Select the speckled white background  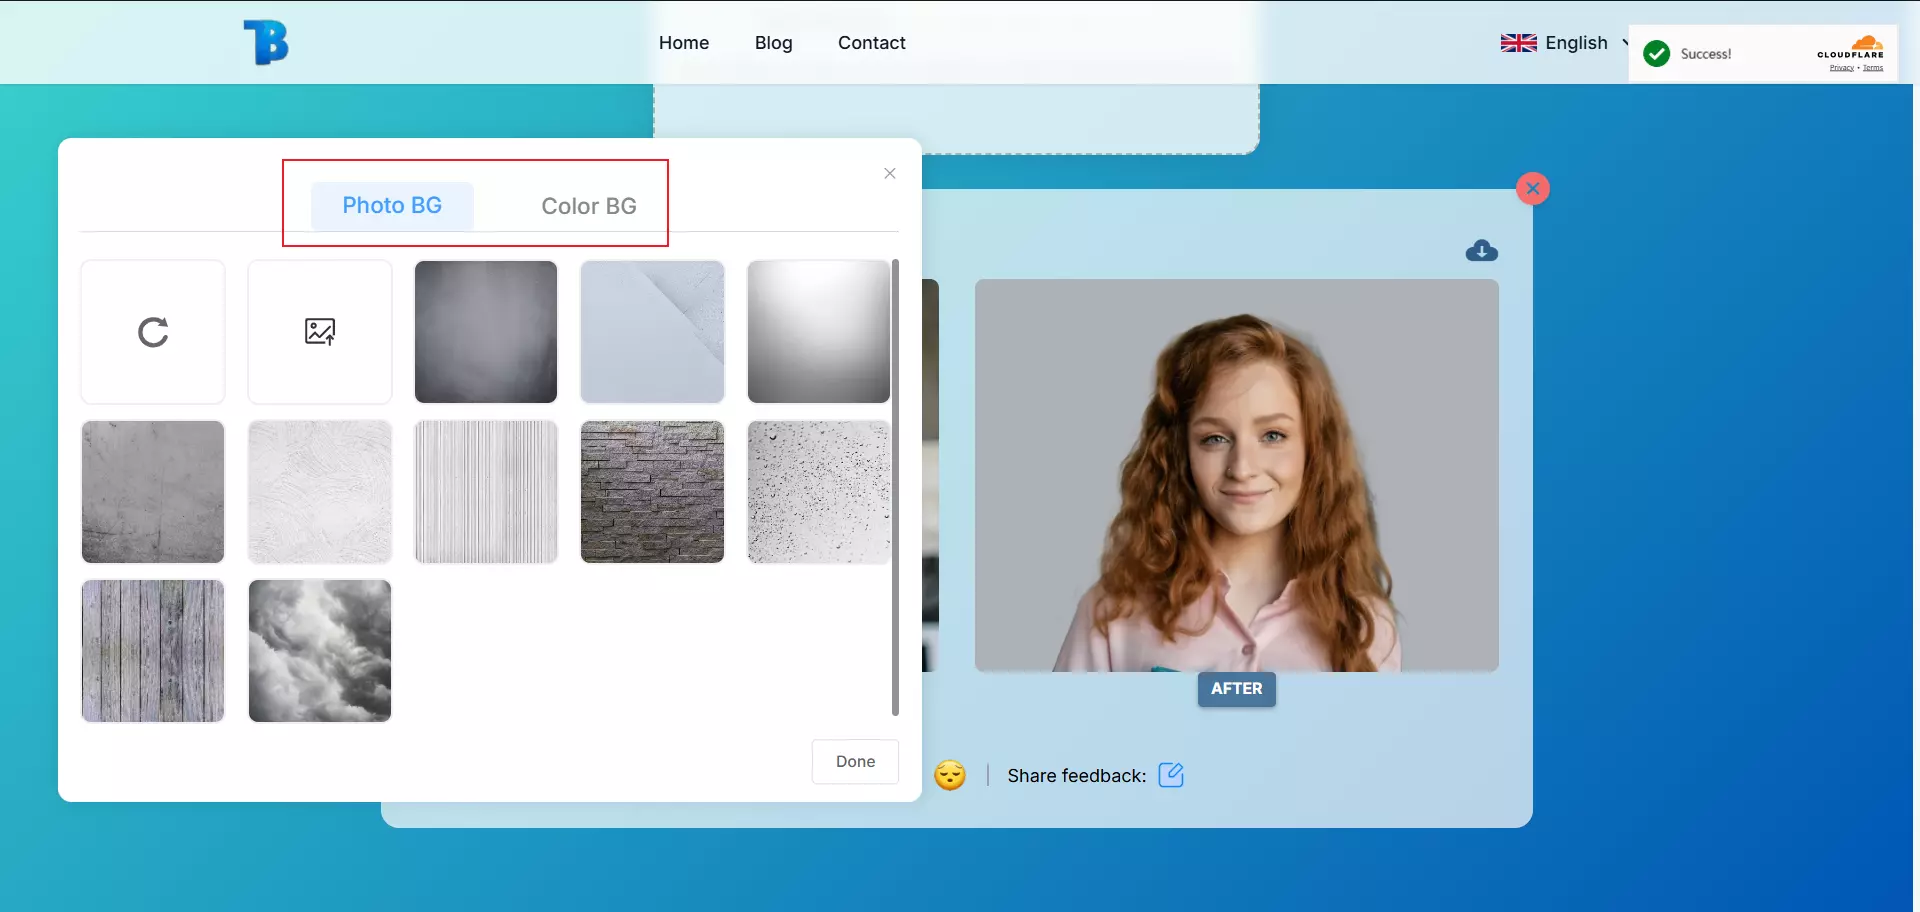(819, 492)
